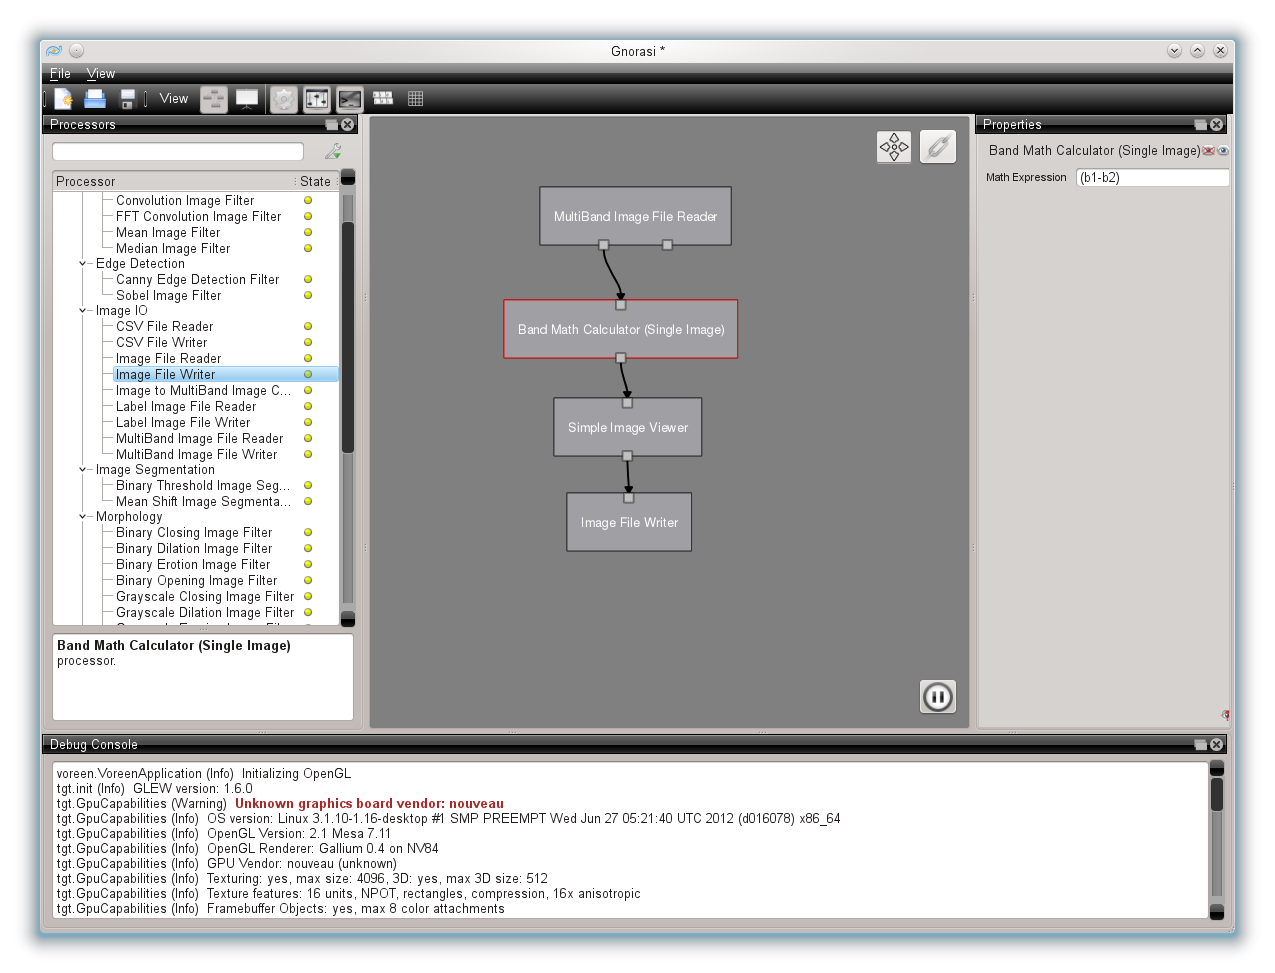Toggle eye visibility icon in Properties

coord(1223,151)
